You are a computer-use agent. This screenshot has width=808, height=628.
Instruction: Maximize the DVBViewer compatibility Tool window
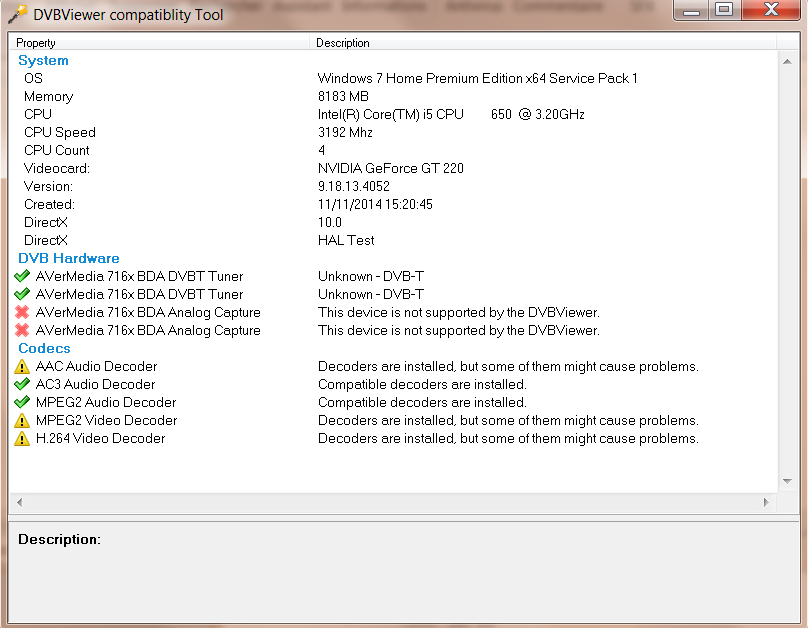[x=724, y=10]
